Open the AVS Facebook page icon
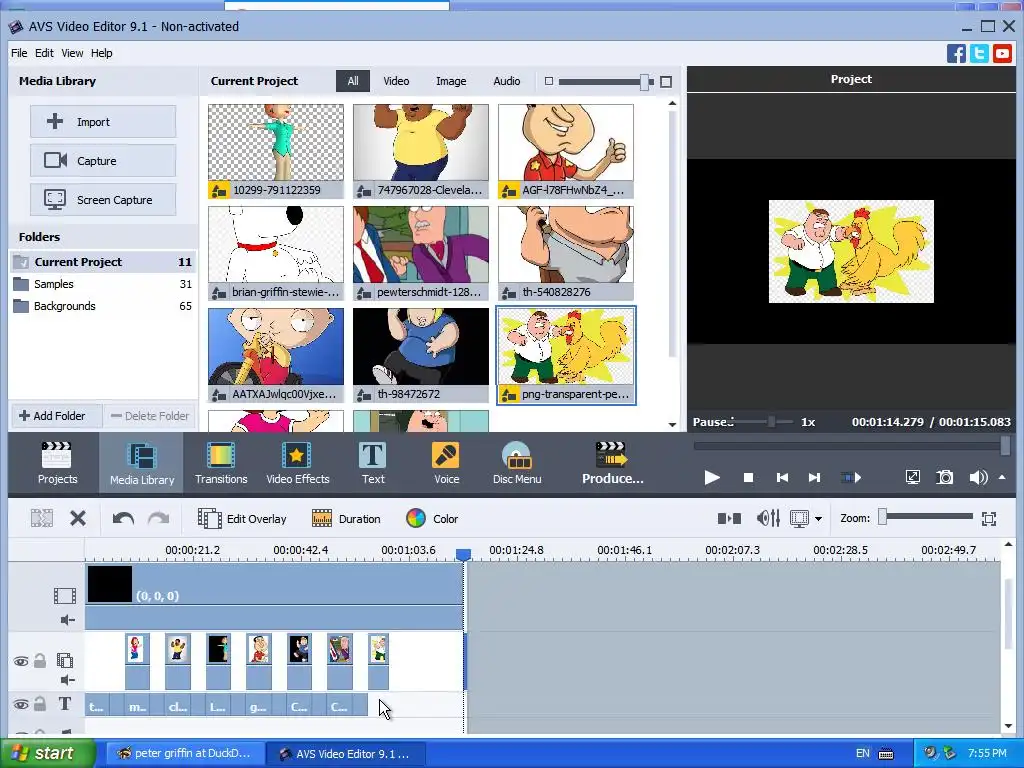This screenshot has width=1024, height=768. pyautogui.click(x=956, y=54)
